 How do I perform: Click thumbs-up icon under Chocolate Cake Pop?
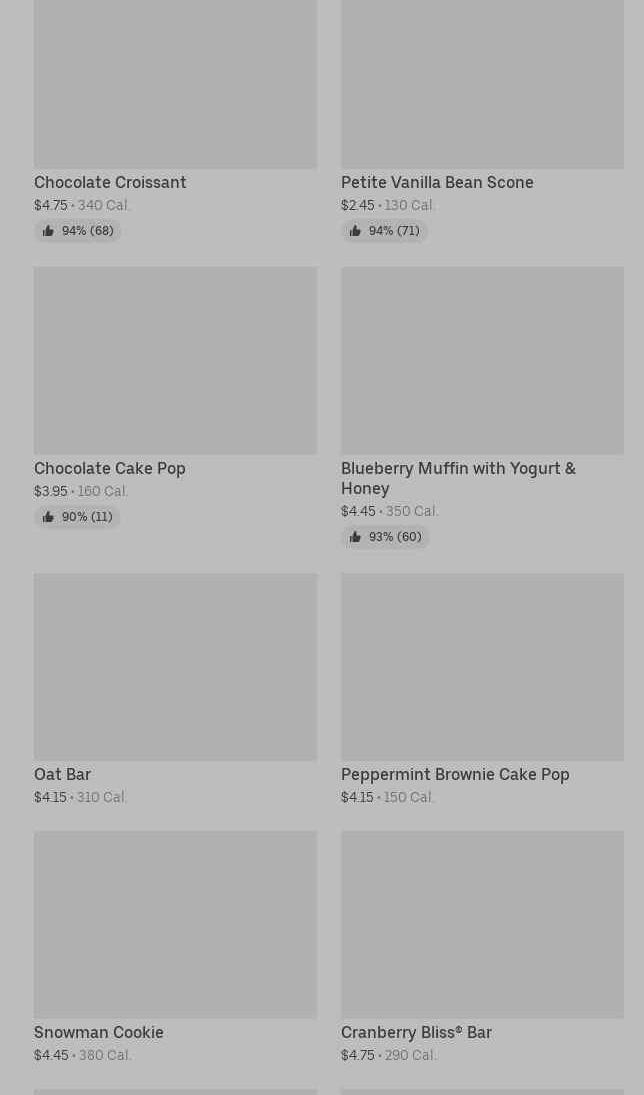[48, 517]
